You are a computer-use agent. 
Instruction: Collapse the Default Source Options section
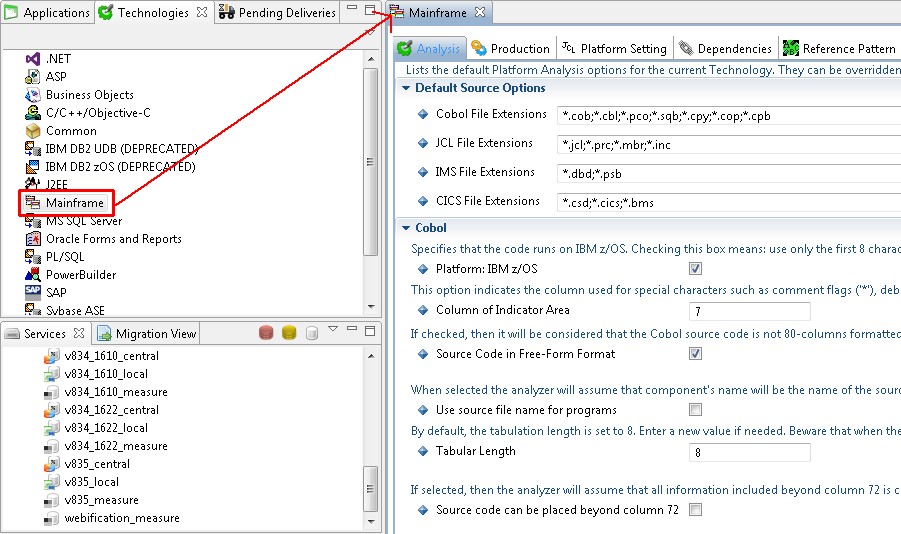click(x=406, y=88)
